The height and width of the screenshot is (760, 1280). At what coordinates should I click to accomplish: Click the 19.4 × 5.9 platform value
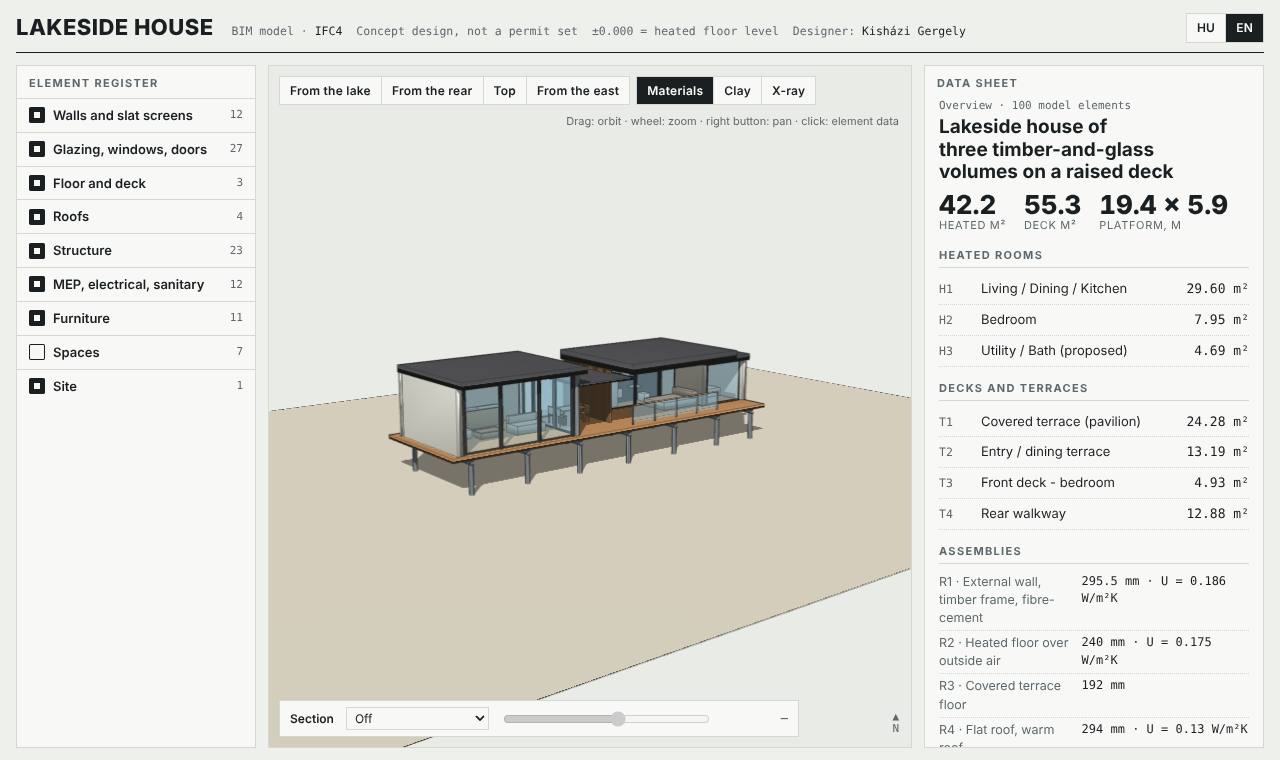coord(1163,204)
